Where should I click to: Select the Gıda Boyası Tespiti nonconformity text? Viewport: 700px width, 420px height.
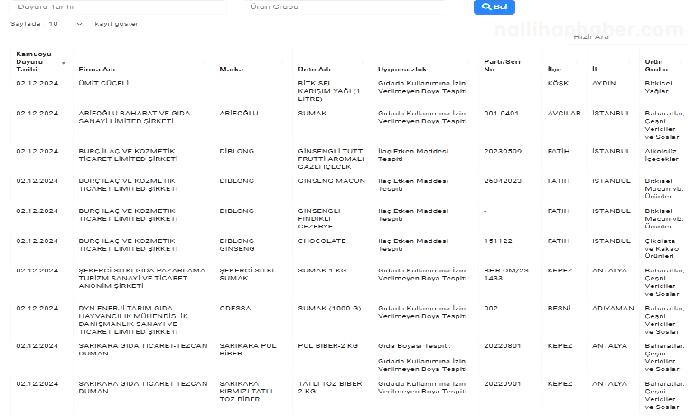pyautogui.click(x=414, y=346)
